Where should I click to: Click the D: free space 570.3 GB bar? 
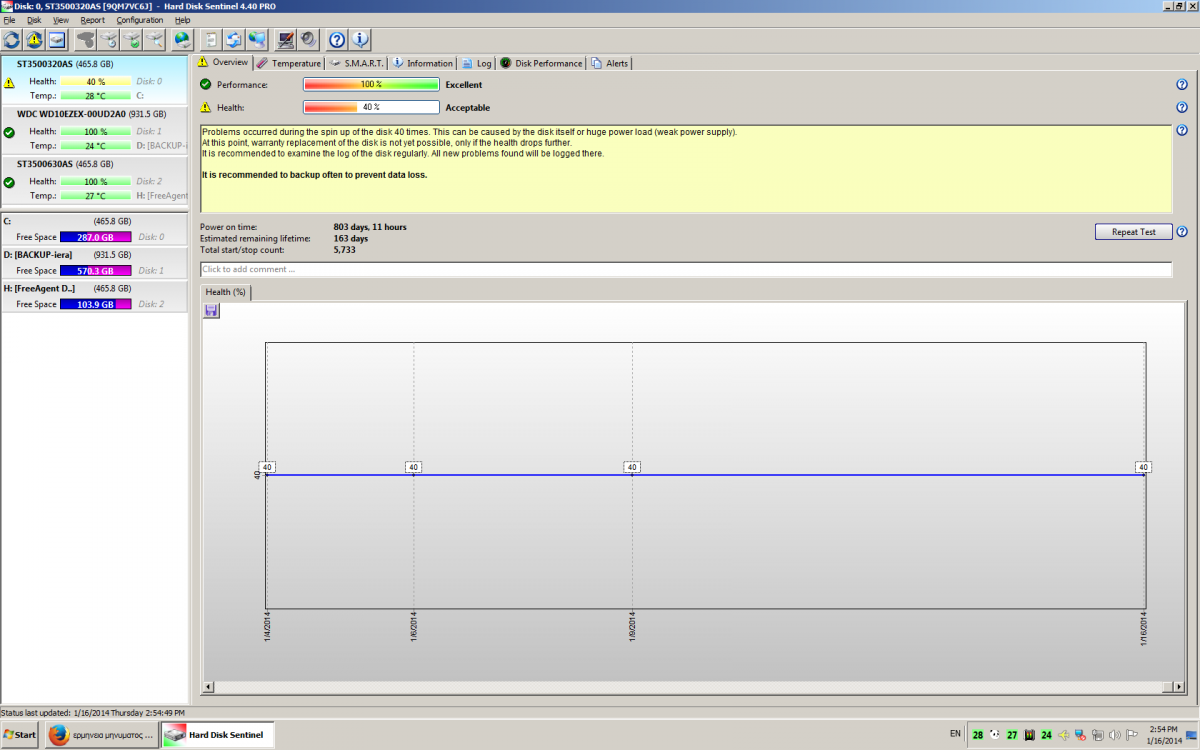click(95, 271)
